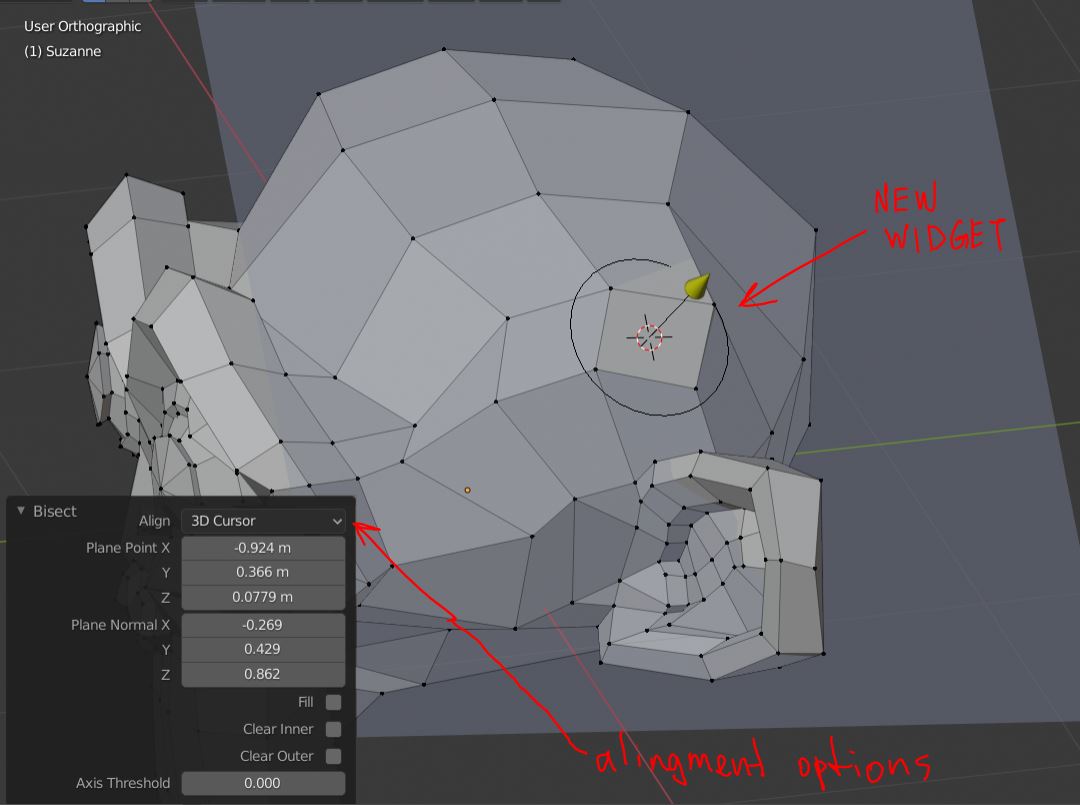Click the orange object origin dot

(468, 490)
